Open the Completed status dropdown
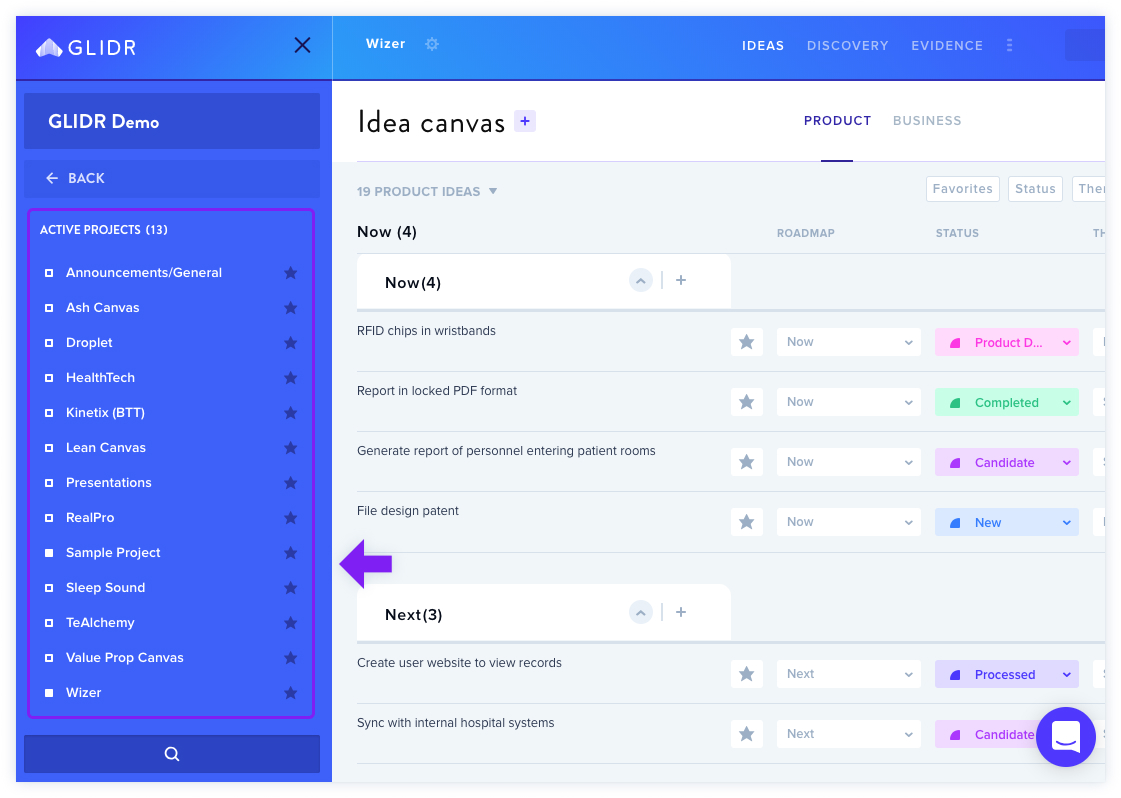Image resolution: width=1121 pixels, height=798 pixels. coord(1007,403)
